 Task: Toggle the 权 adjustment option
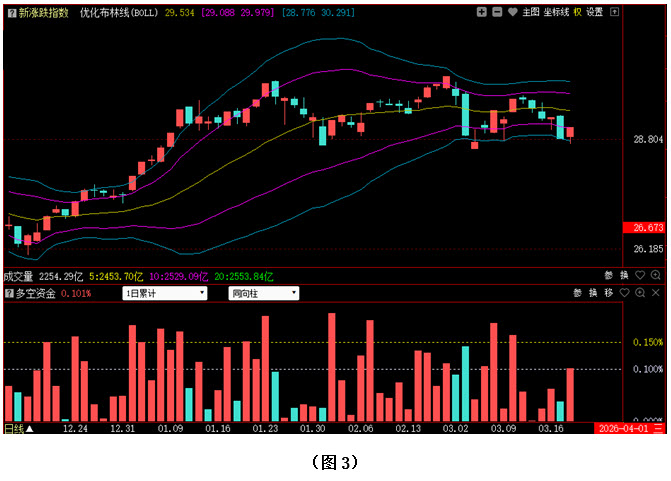coord(578,12)
